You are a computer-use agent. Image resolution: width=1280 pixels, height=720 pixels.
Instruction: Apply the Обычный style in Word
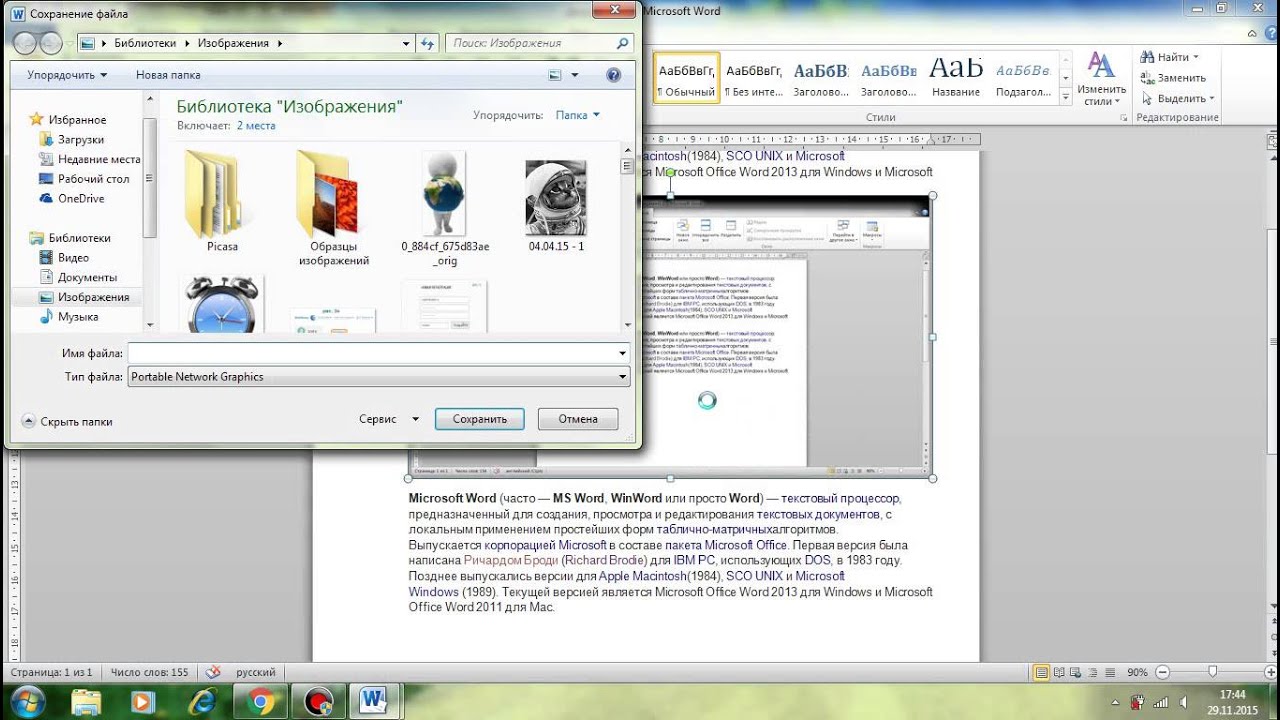coord(686,79)
